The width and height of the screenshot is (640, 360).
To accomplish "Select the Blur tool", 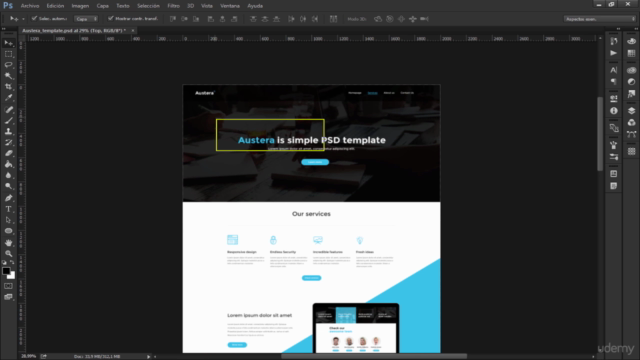I will [9, 176].
